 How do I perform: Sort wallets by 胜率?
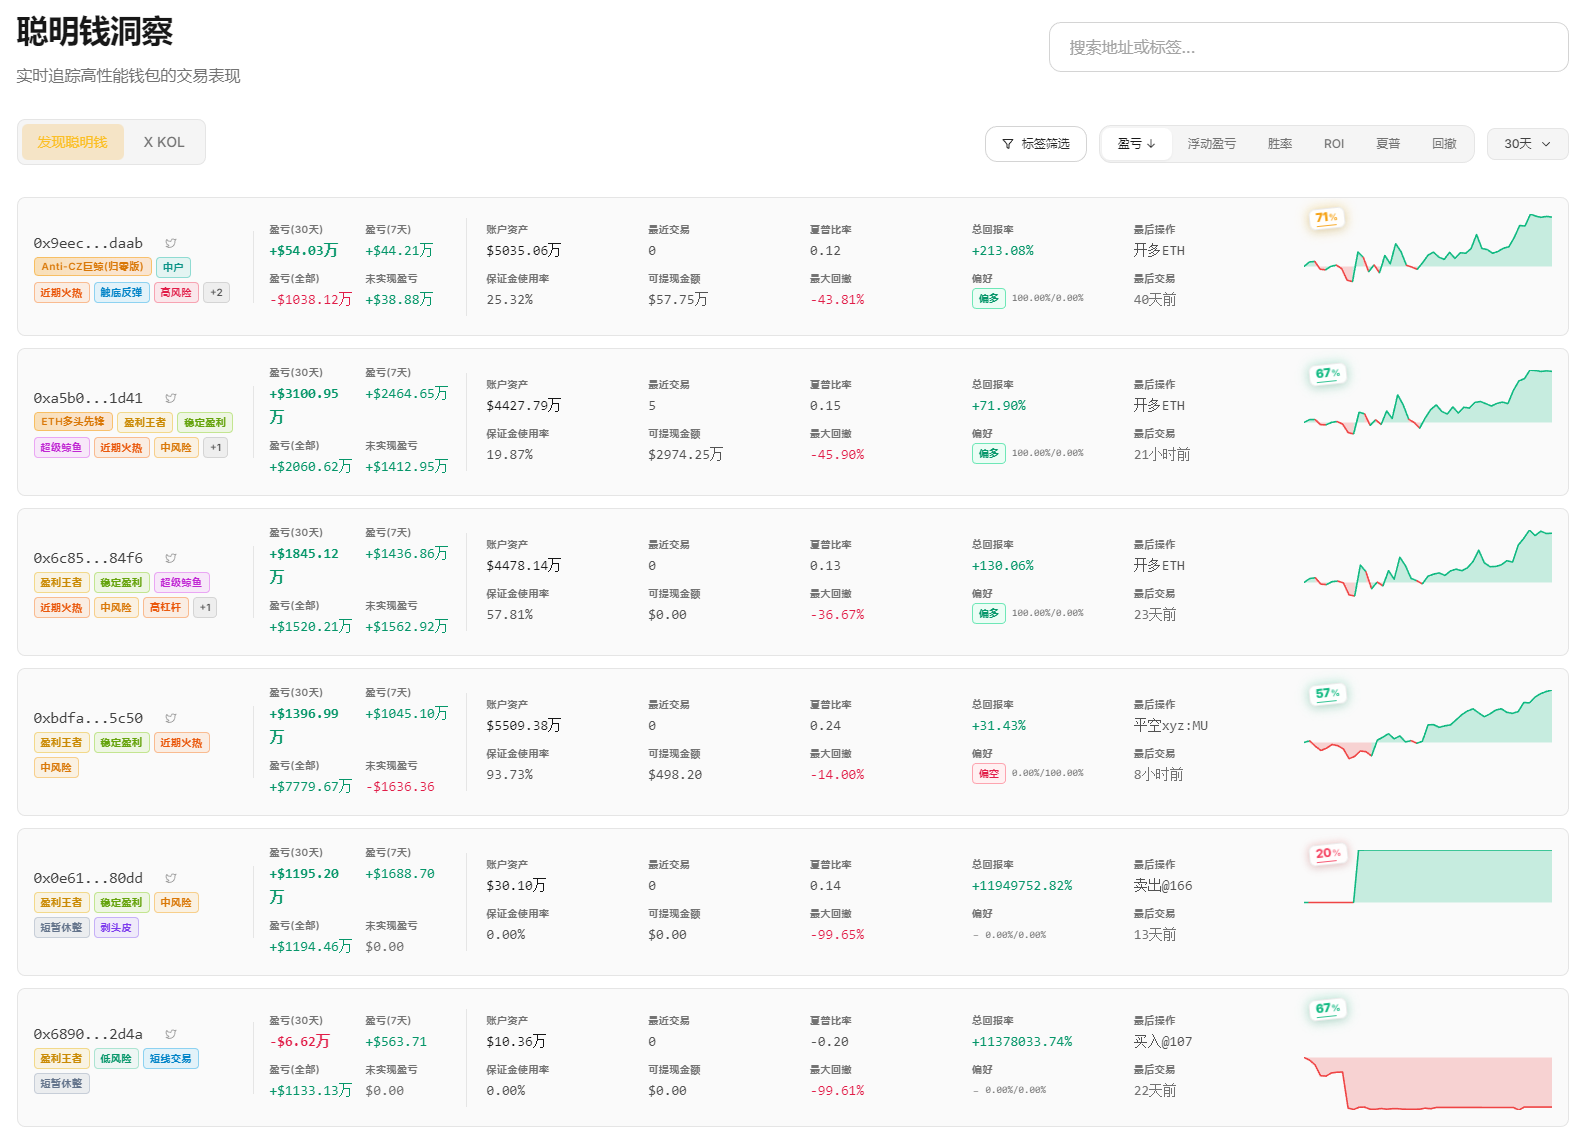tap(1279, 144)
